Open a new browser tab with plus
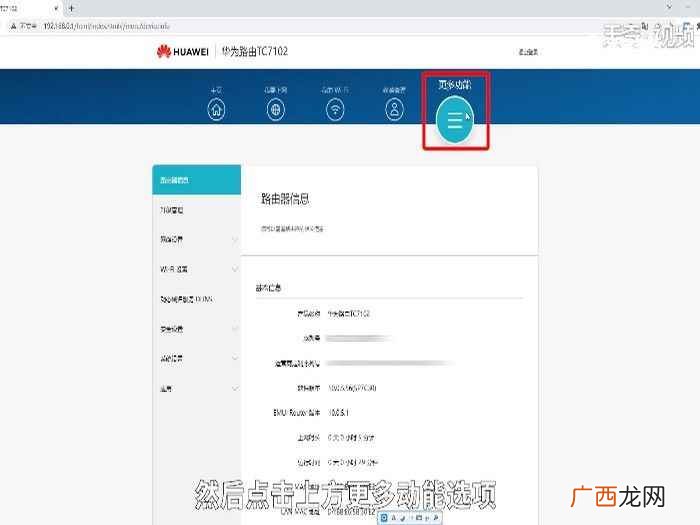 [71, 8]
